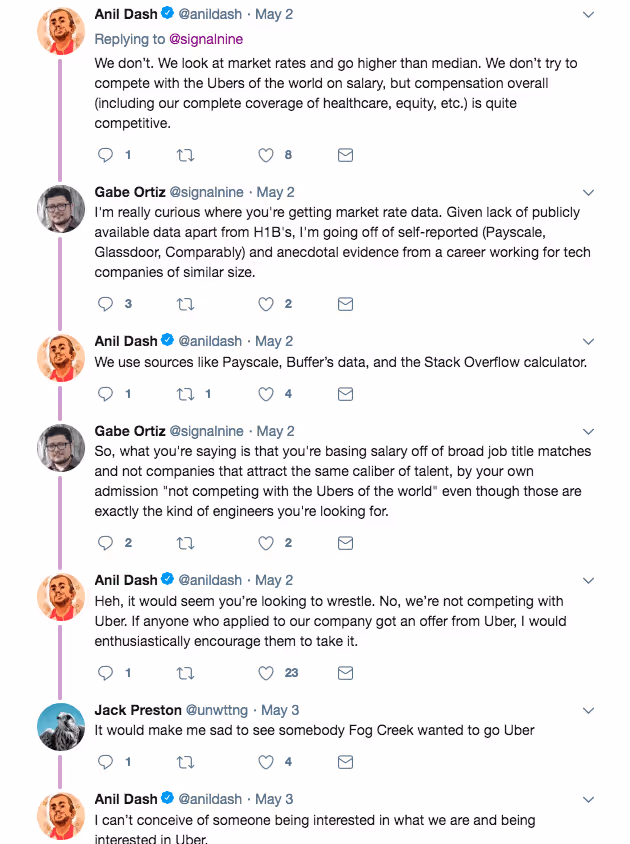Open the share message icon on the wrestle tweet
Screen dimensions: 630x844
point(345,673)
